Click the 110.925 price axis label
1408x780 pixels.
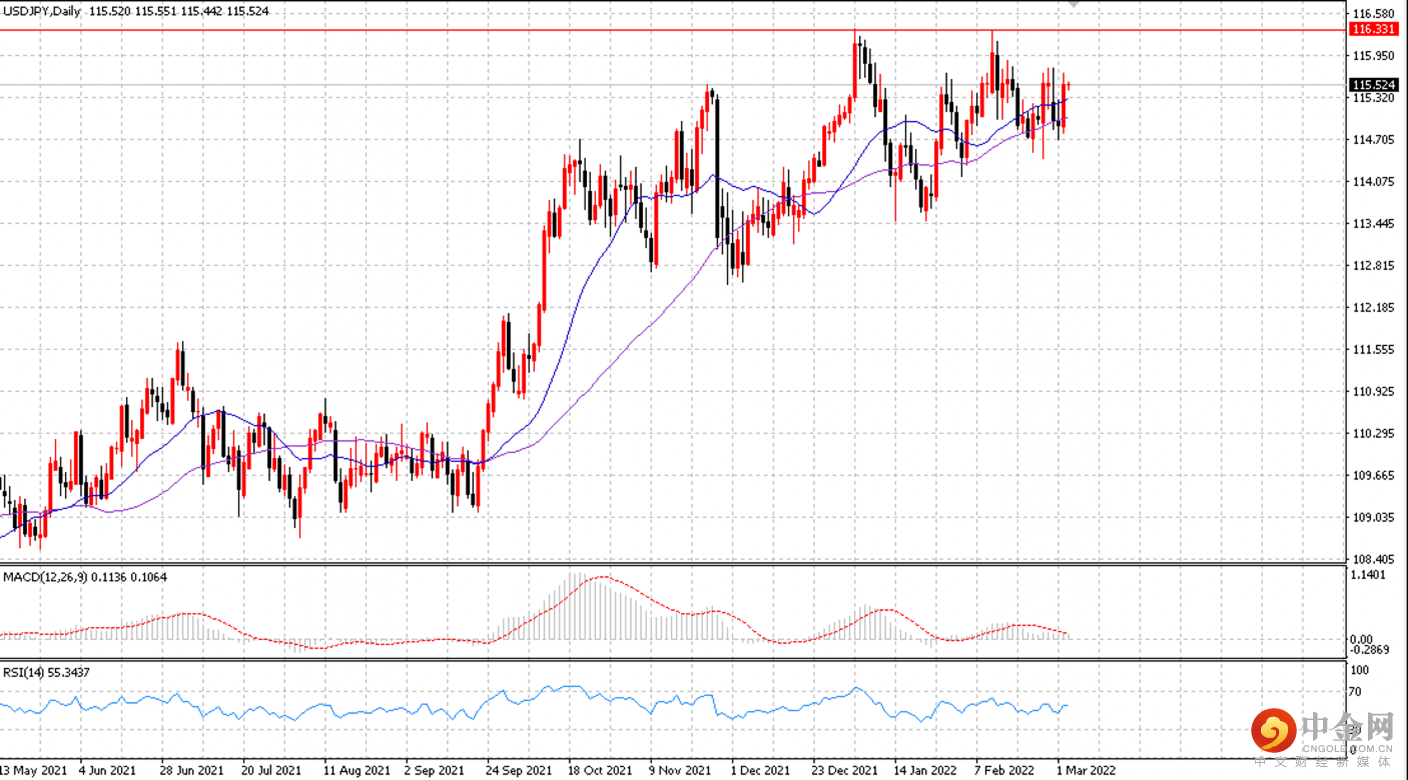coord(1372,392)
